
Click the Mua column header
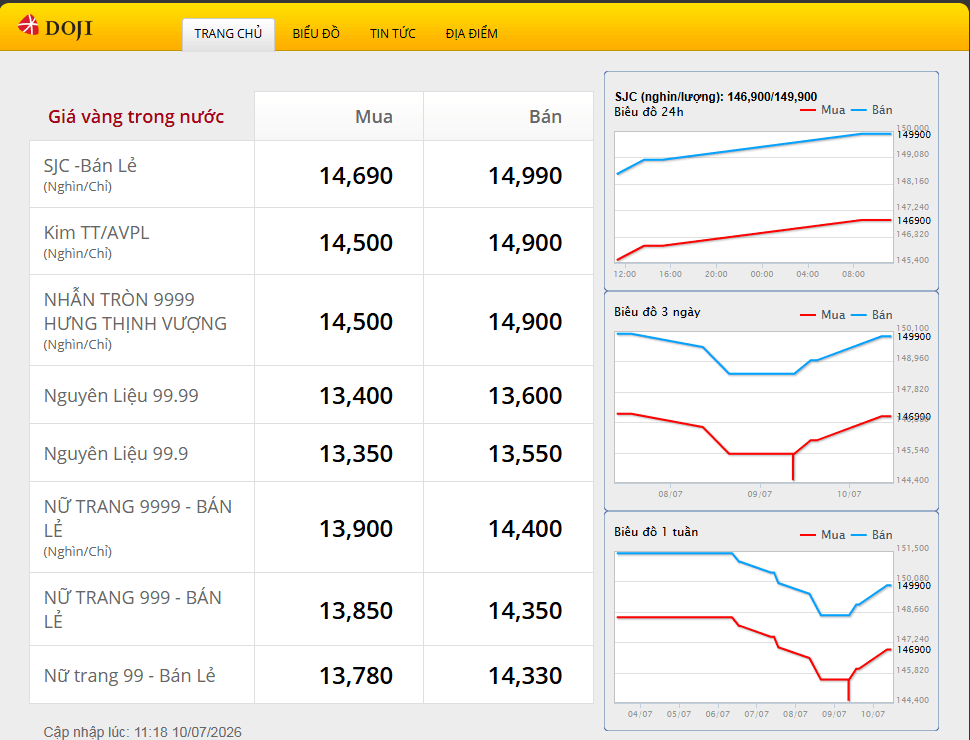click(374, 117)
